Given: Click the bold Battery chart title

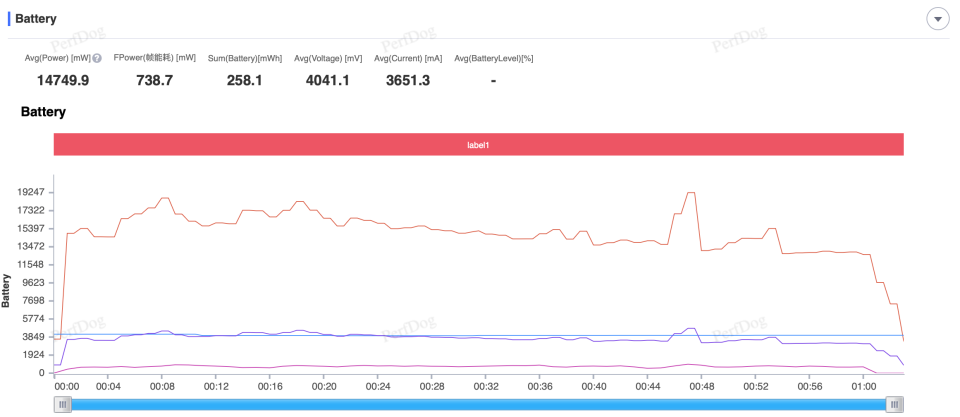Looking at the screenshot, I should pyautogui.click(x=43, y=112).
